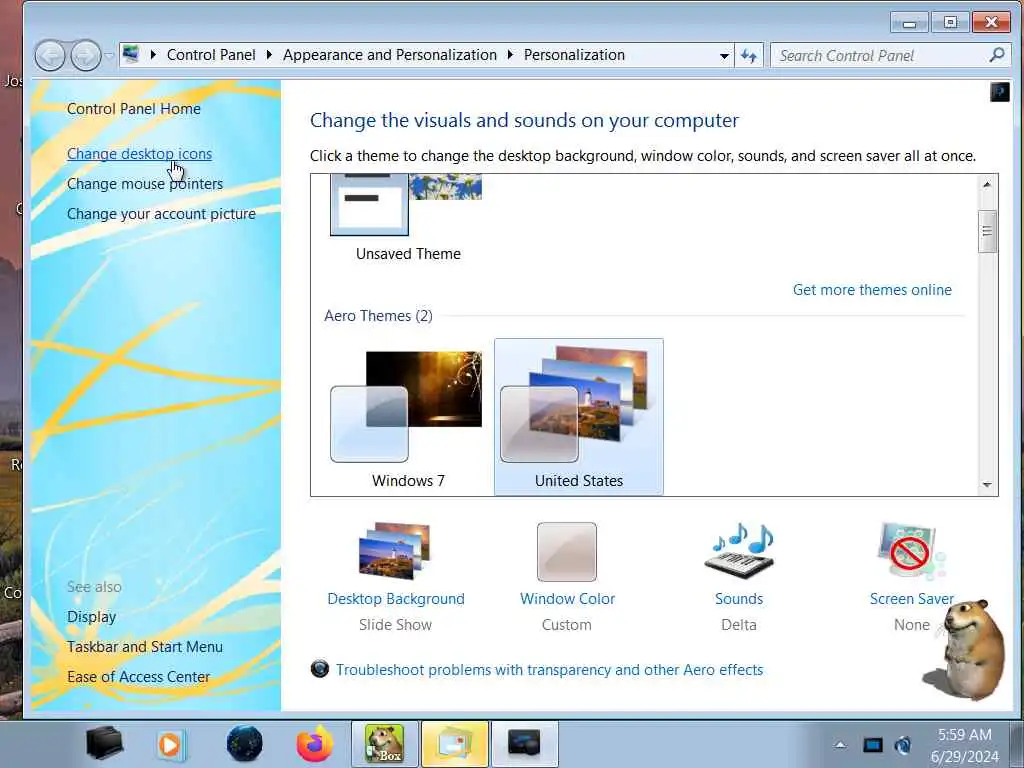Go to Control Panel Home

coord(134,109)
